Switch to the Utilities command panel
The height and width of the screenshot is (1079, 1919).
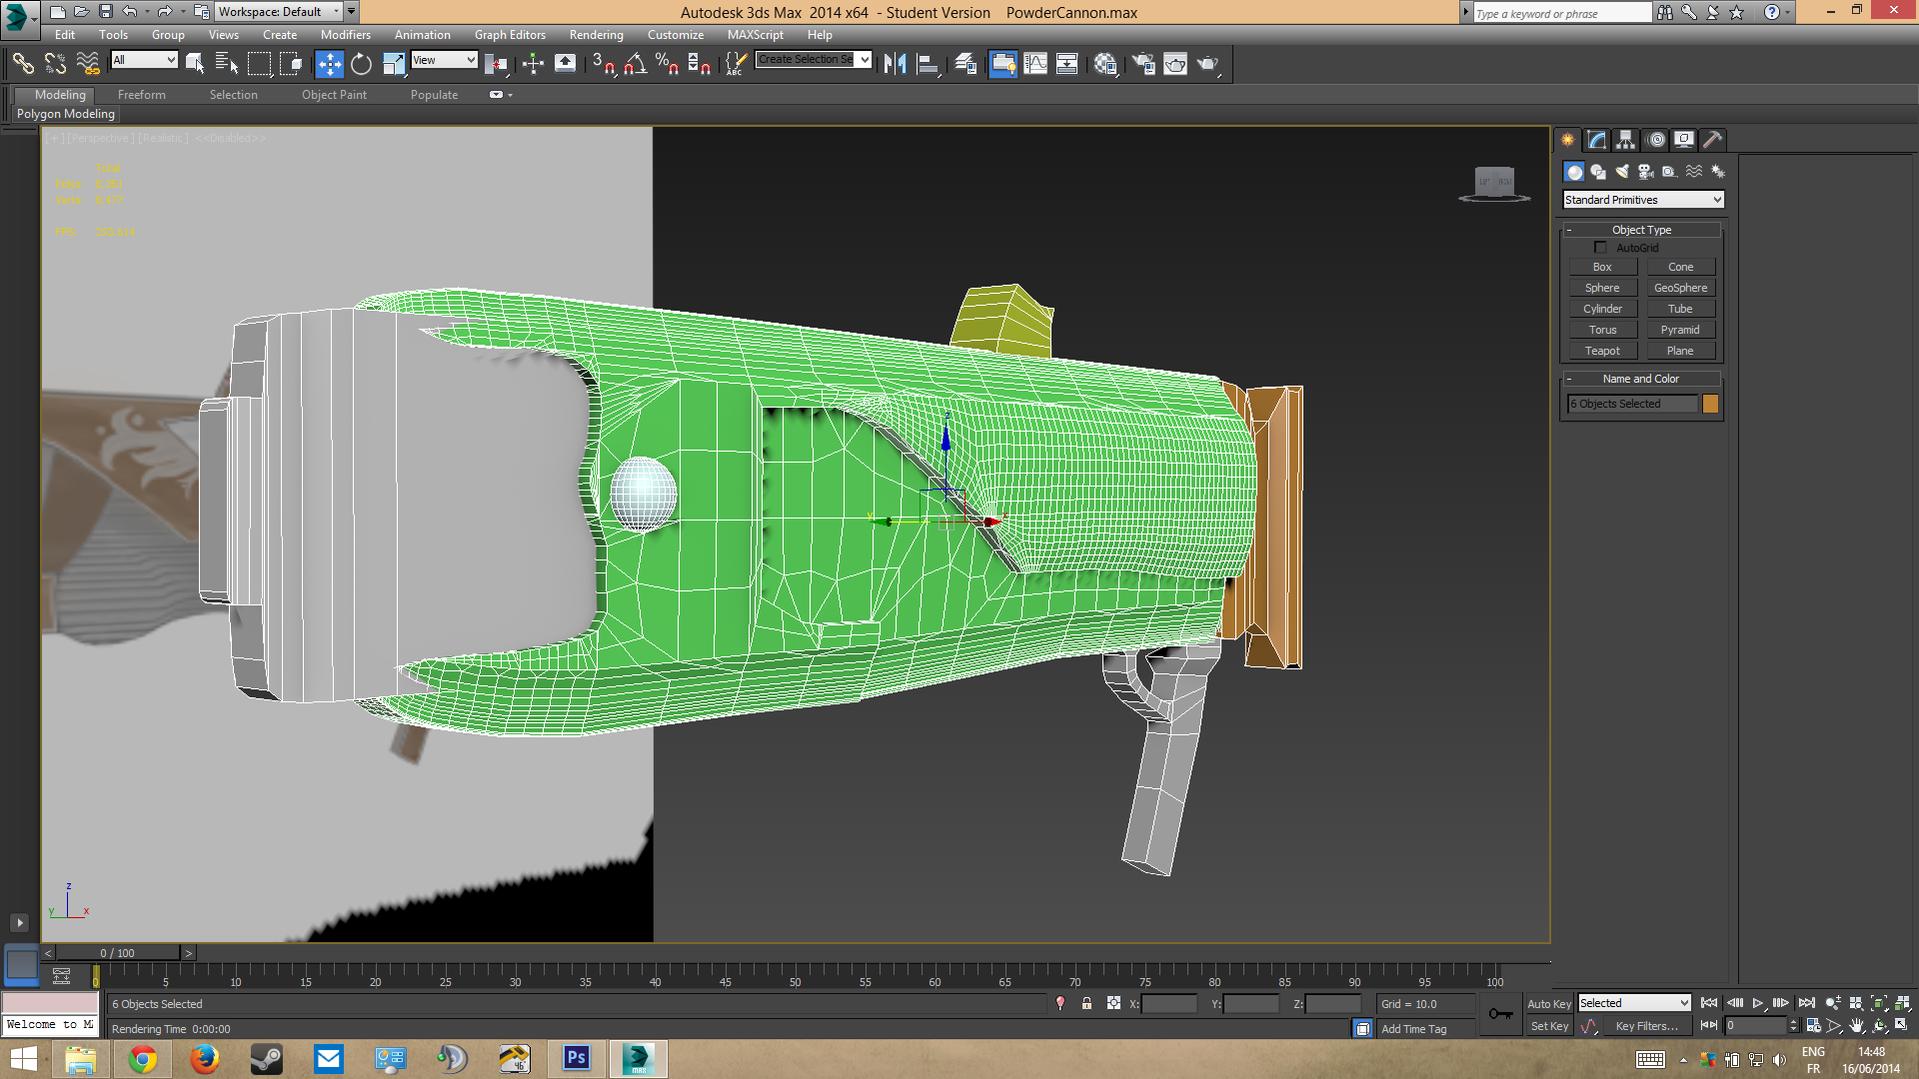click(1713, 140)
